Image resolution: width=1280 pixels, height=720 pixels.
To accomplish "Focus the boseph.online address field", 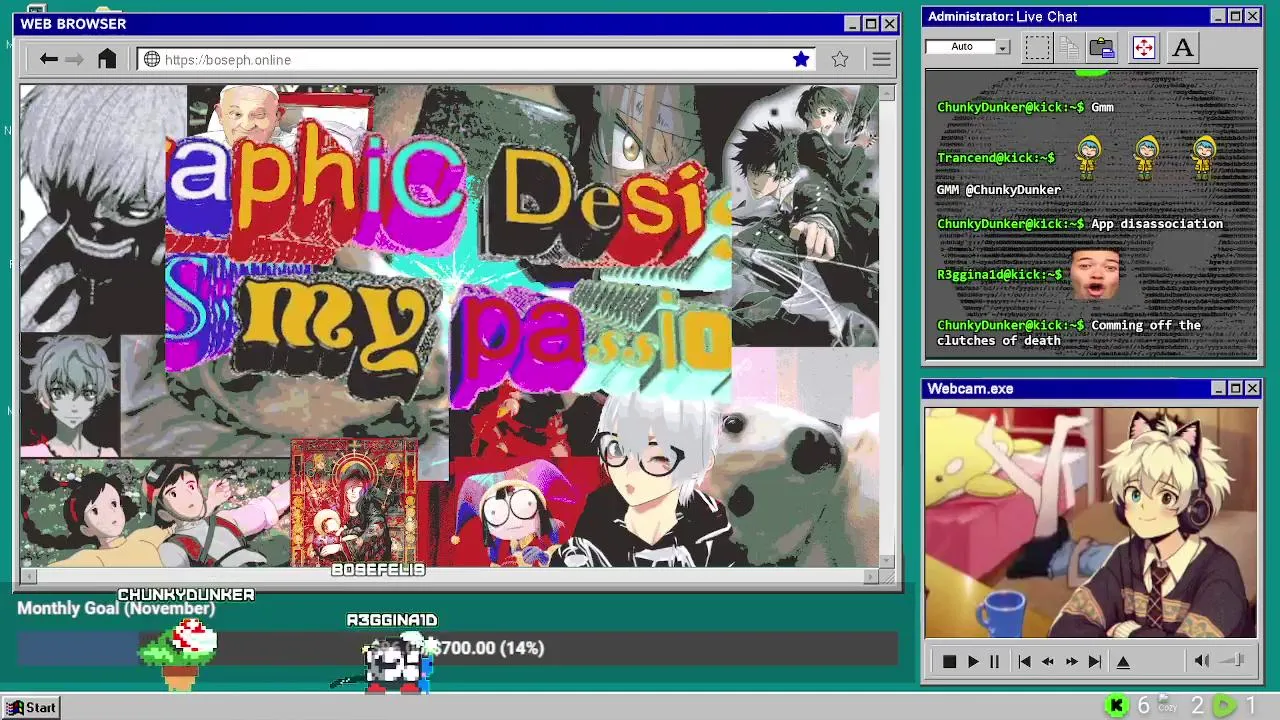I will tap(475, 60).
